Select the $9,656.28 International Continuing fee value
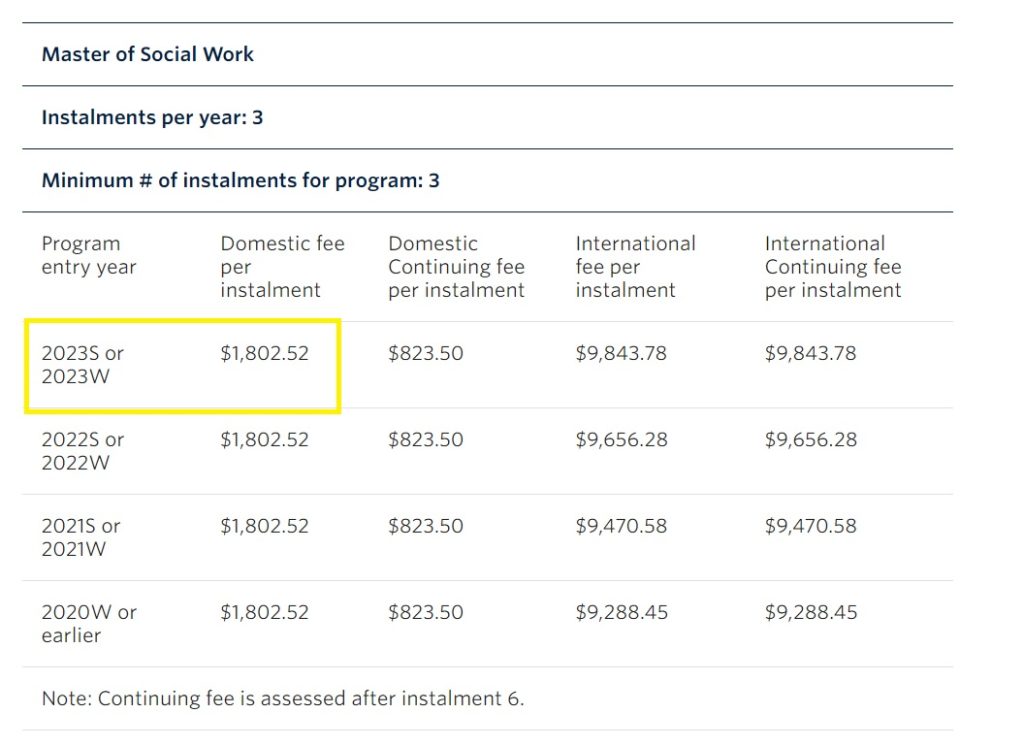Screen dimensions: 1024x746 click(x=811, y=440)
